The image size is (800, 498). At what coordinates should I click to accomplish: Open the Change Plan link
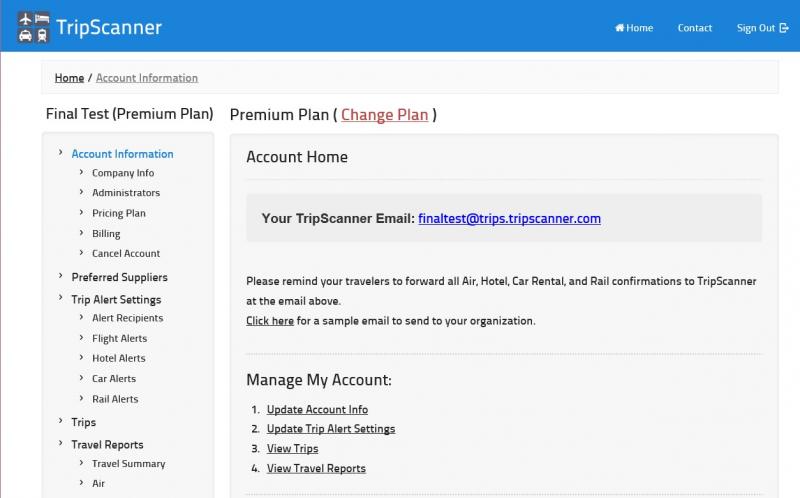tap(385, 115)
